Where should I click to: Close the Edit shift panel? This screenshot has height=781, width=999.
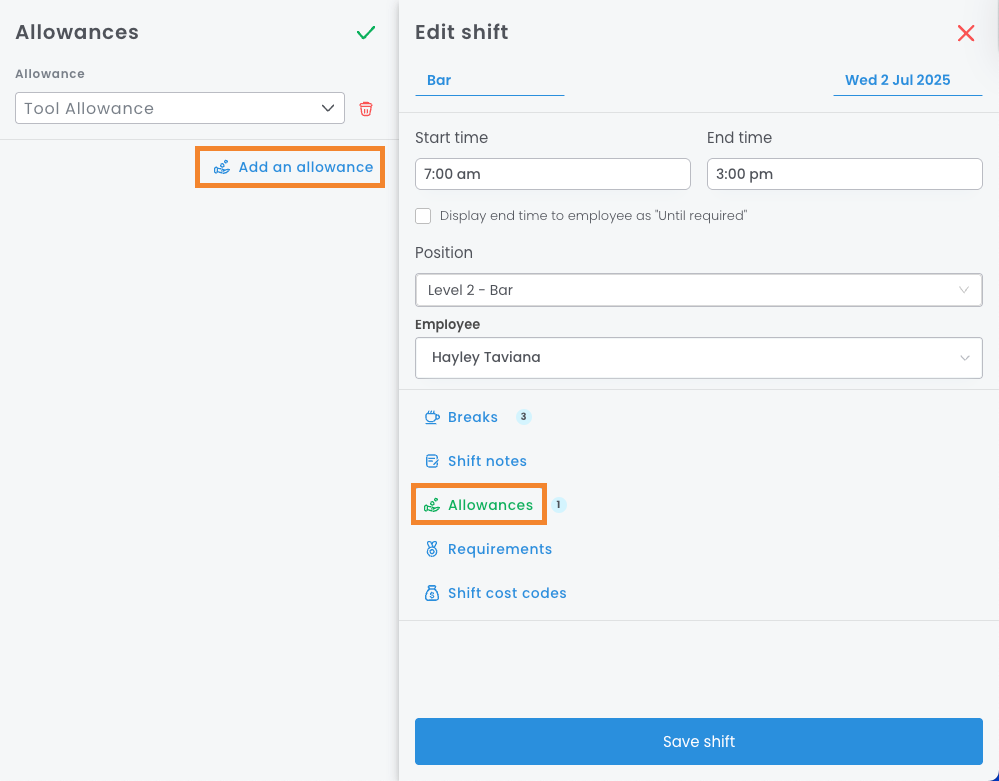coord(966,33)
